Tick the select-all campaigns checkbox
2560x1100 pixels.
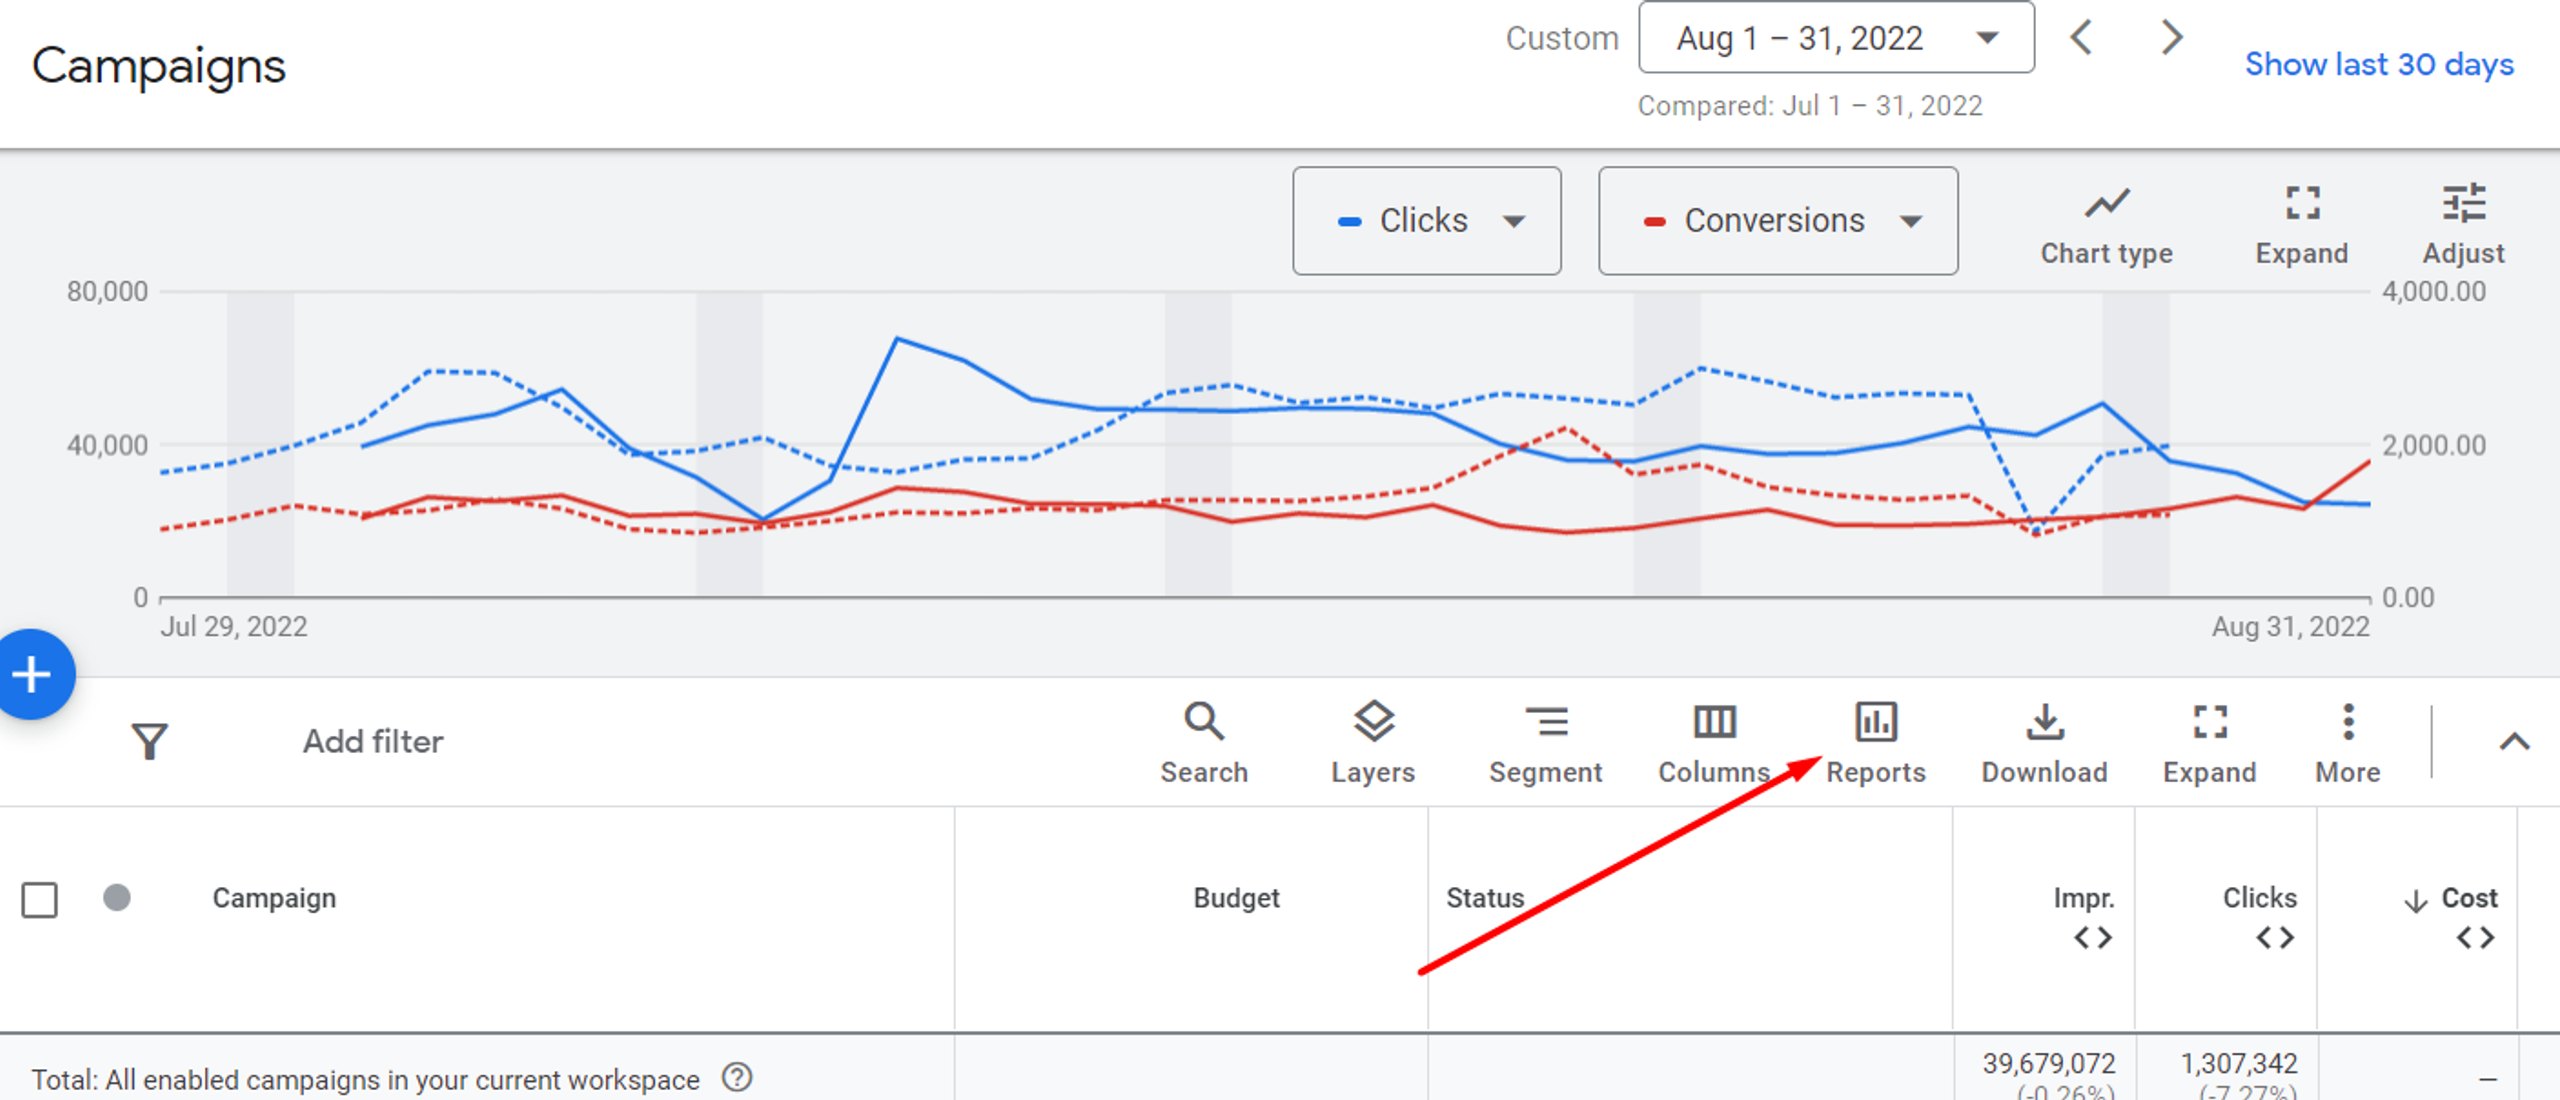tap(40, 899)
